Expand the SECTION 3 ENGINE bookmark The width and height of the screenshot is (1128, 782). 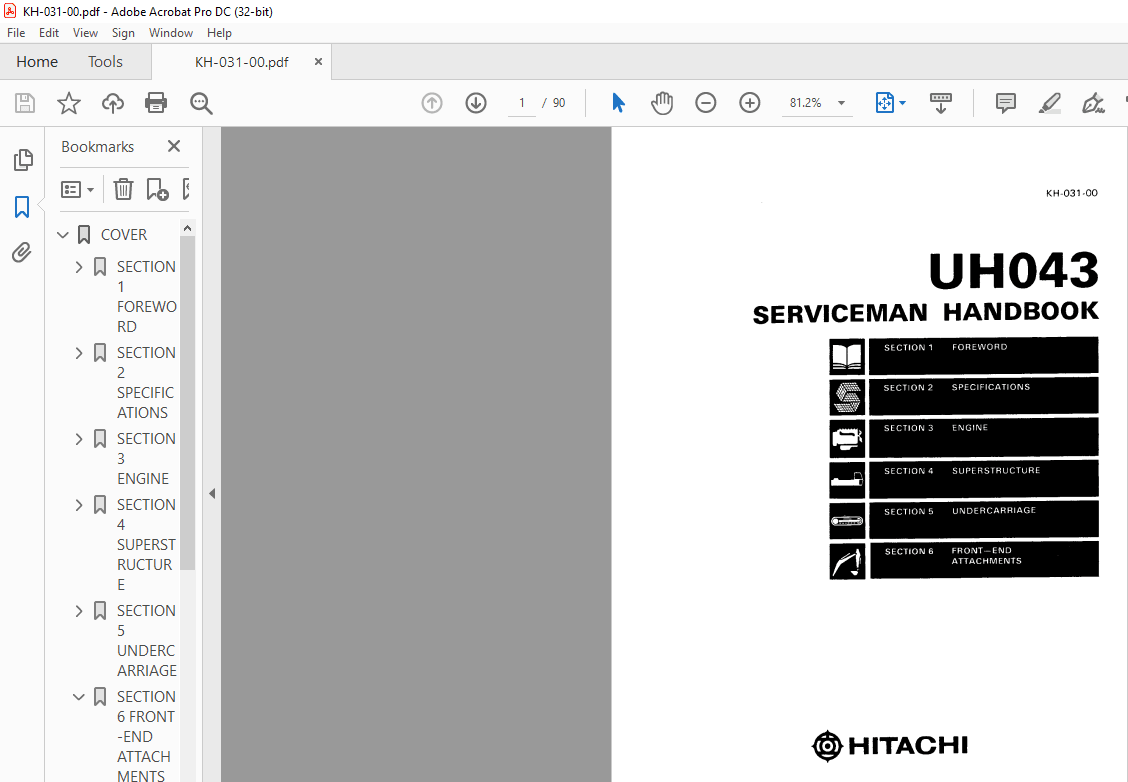[78, 438]
